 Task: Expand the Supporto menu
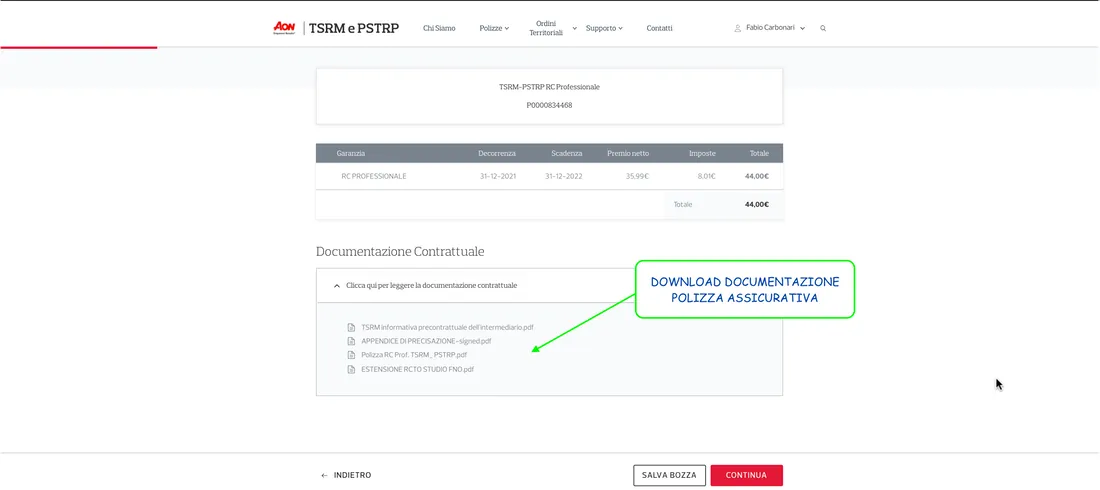coord(604,28)
